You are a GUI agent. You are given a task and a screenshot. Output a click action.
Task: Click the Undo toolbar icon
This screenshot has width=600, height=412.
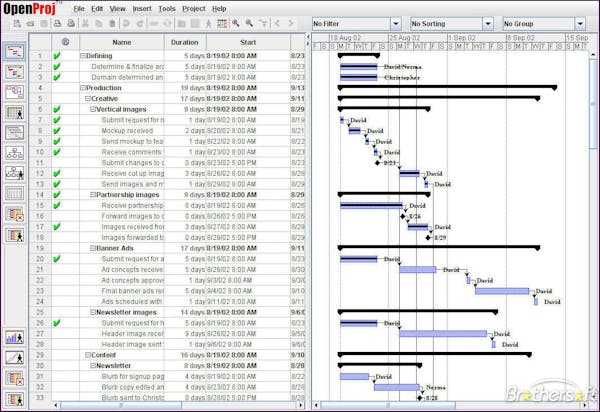pyautogui.click(x=126, y=24)
